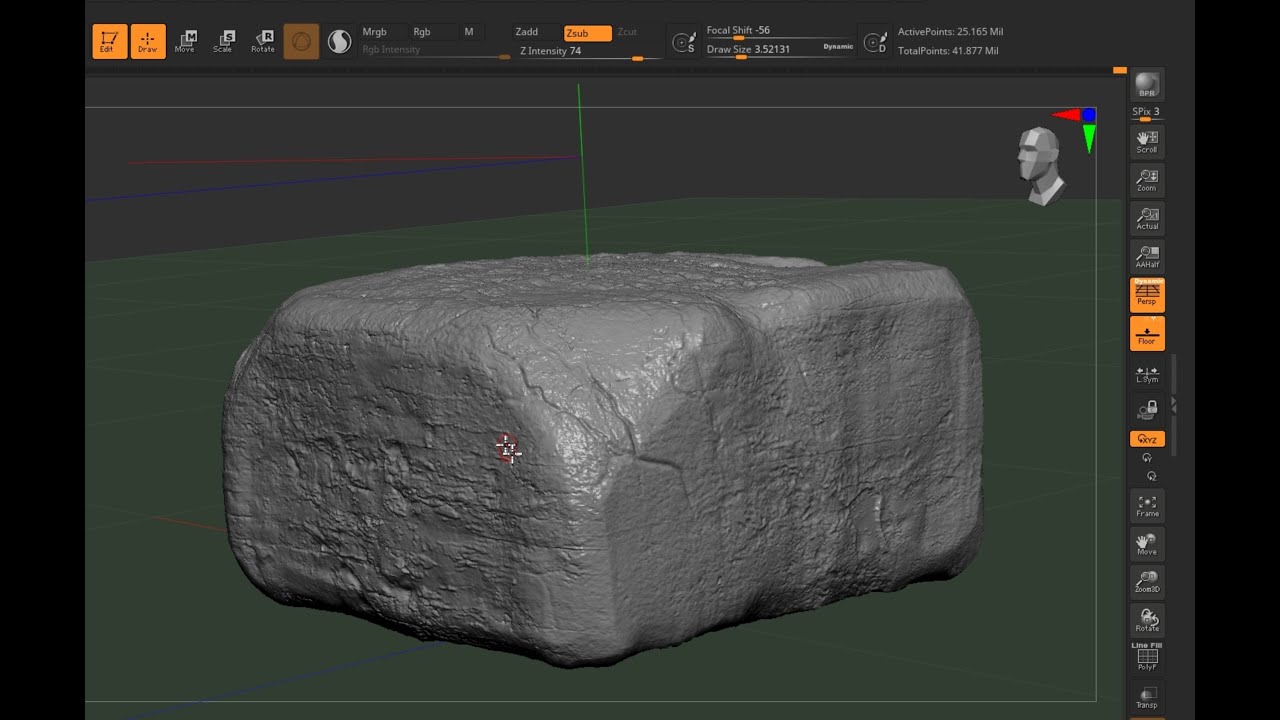Frame the mesh with the Frame button
Viewport: 1280px width, 720px height.
coord(1147,506)
